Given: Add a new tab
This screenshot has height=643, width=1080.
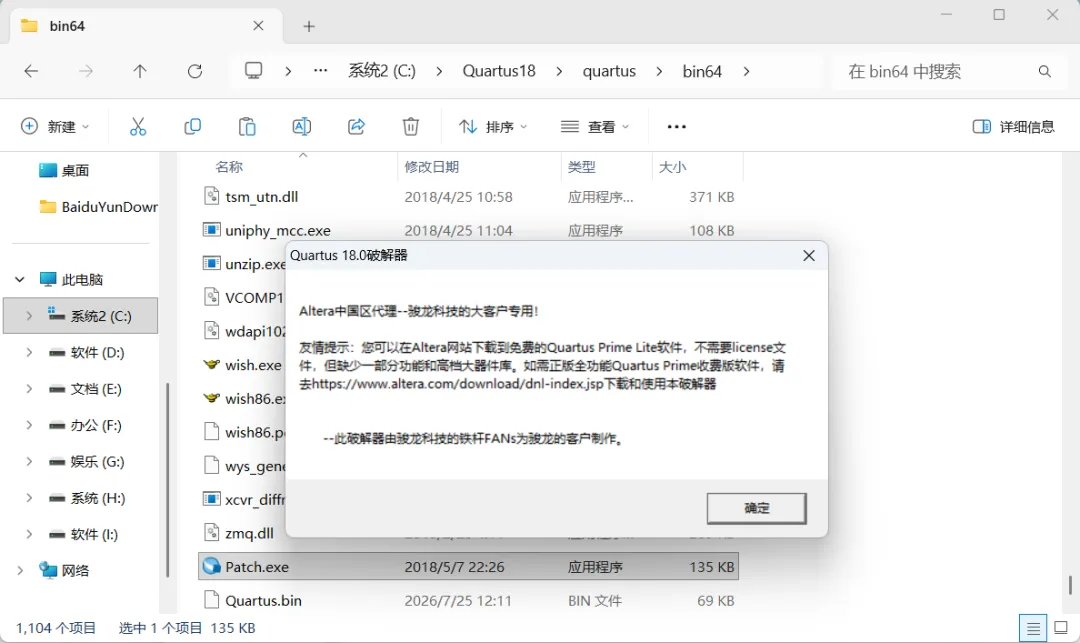Looking at the screenshot, I should click(309, 26).
